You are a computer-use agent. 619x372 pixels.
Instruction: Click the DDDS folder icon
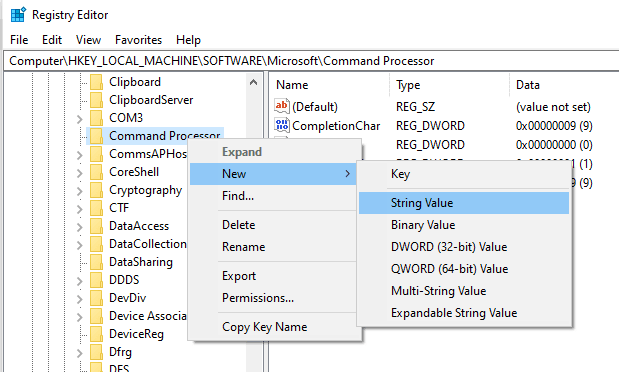96,280
